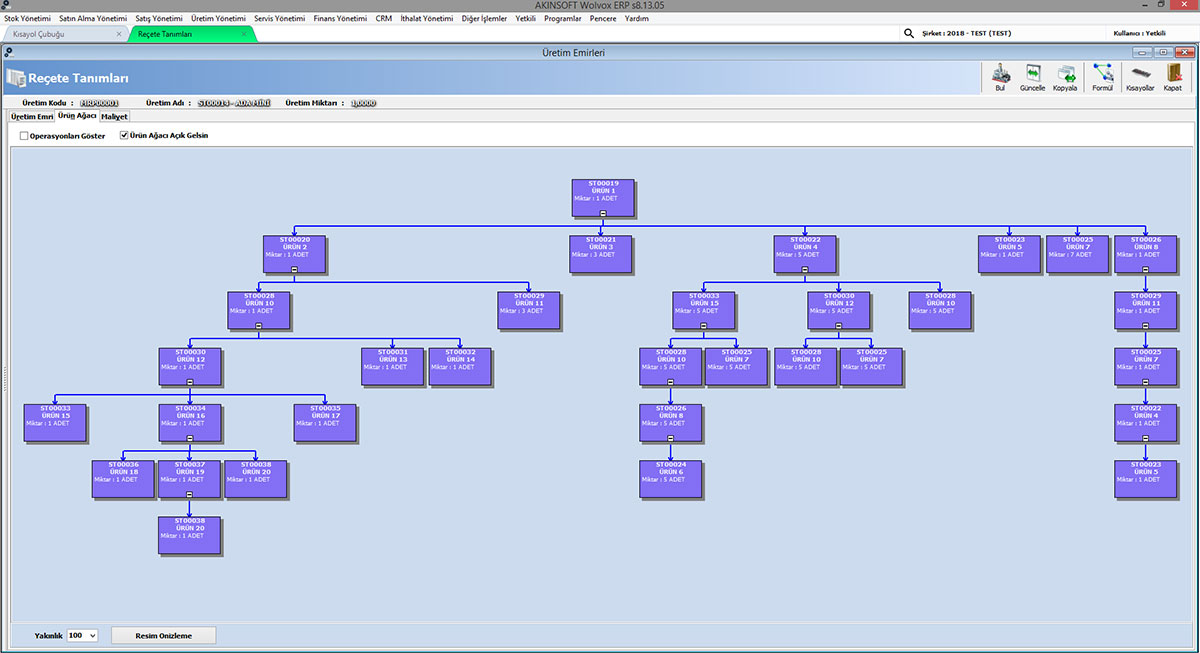Collapse the ST00019 ÜRÜN 1 root node

pyautogui.click(x=602, y=211)
